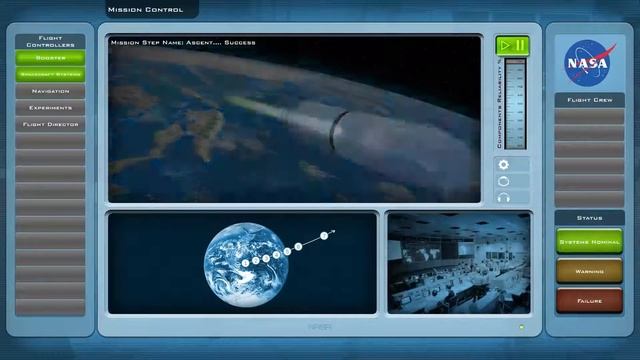Click the Mission Step Name Ascent Success text
This screenshot has height=360, width=640.
183,42
